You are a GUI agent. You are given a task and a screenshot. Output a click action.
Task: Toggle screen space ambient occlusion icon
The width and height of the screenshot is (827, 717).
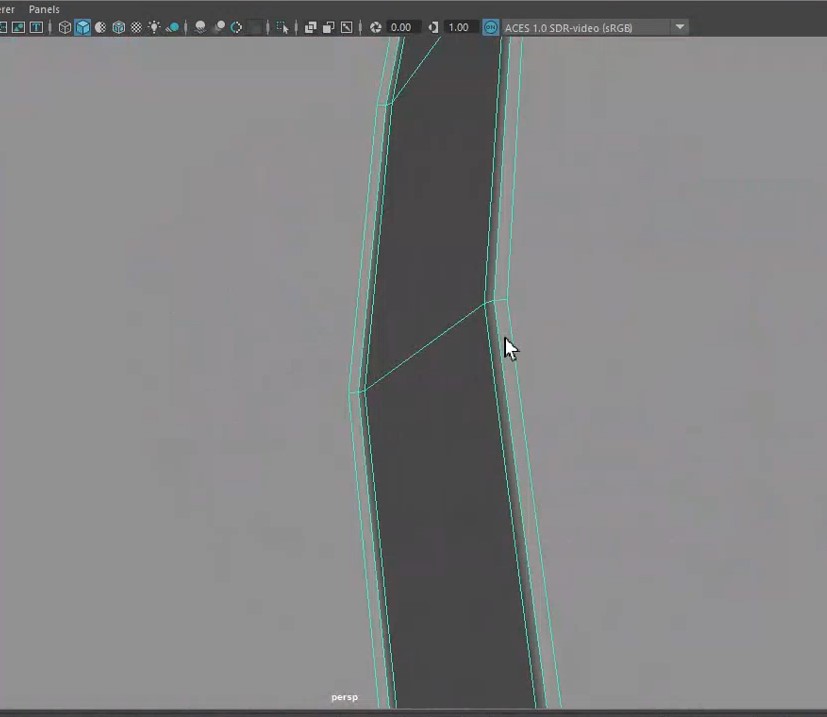[200, 27]
